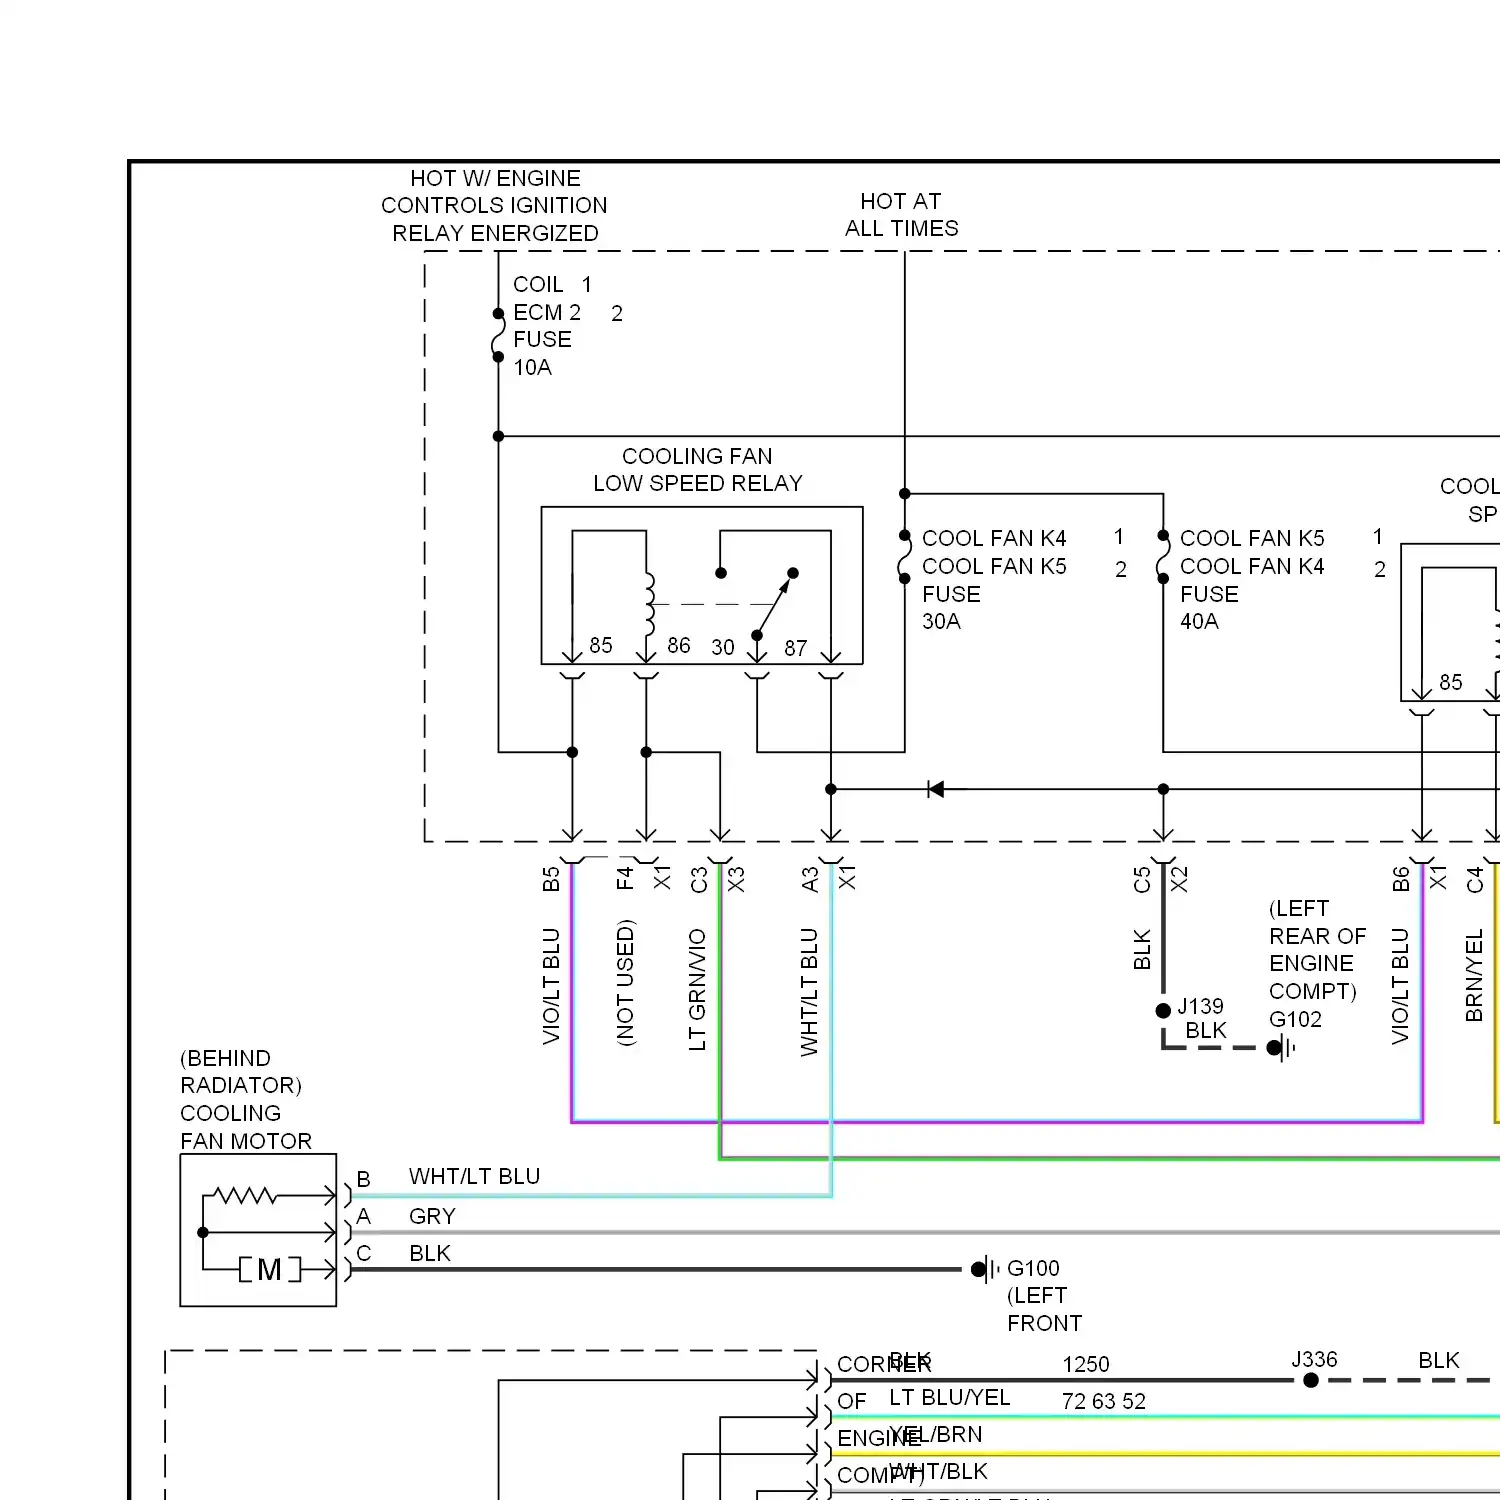Click the "WHT/LT BLU" label at motor pin B

click(474, 1177)
